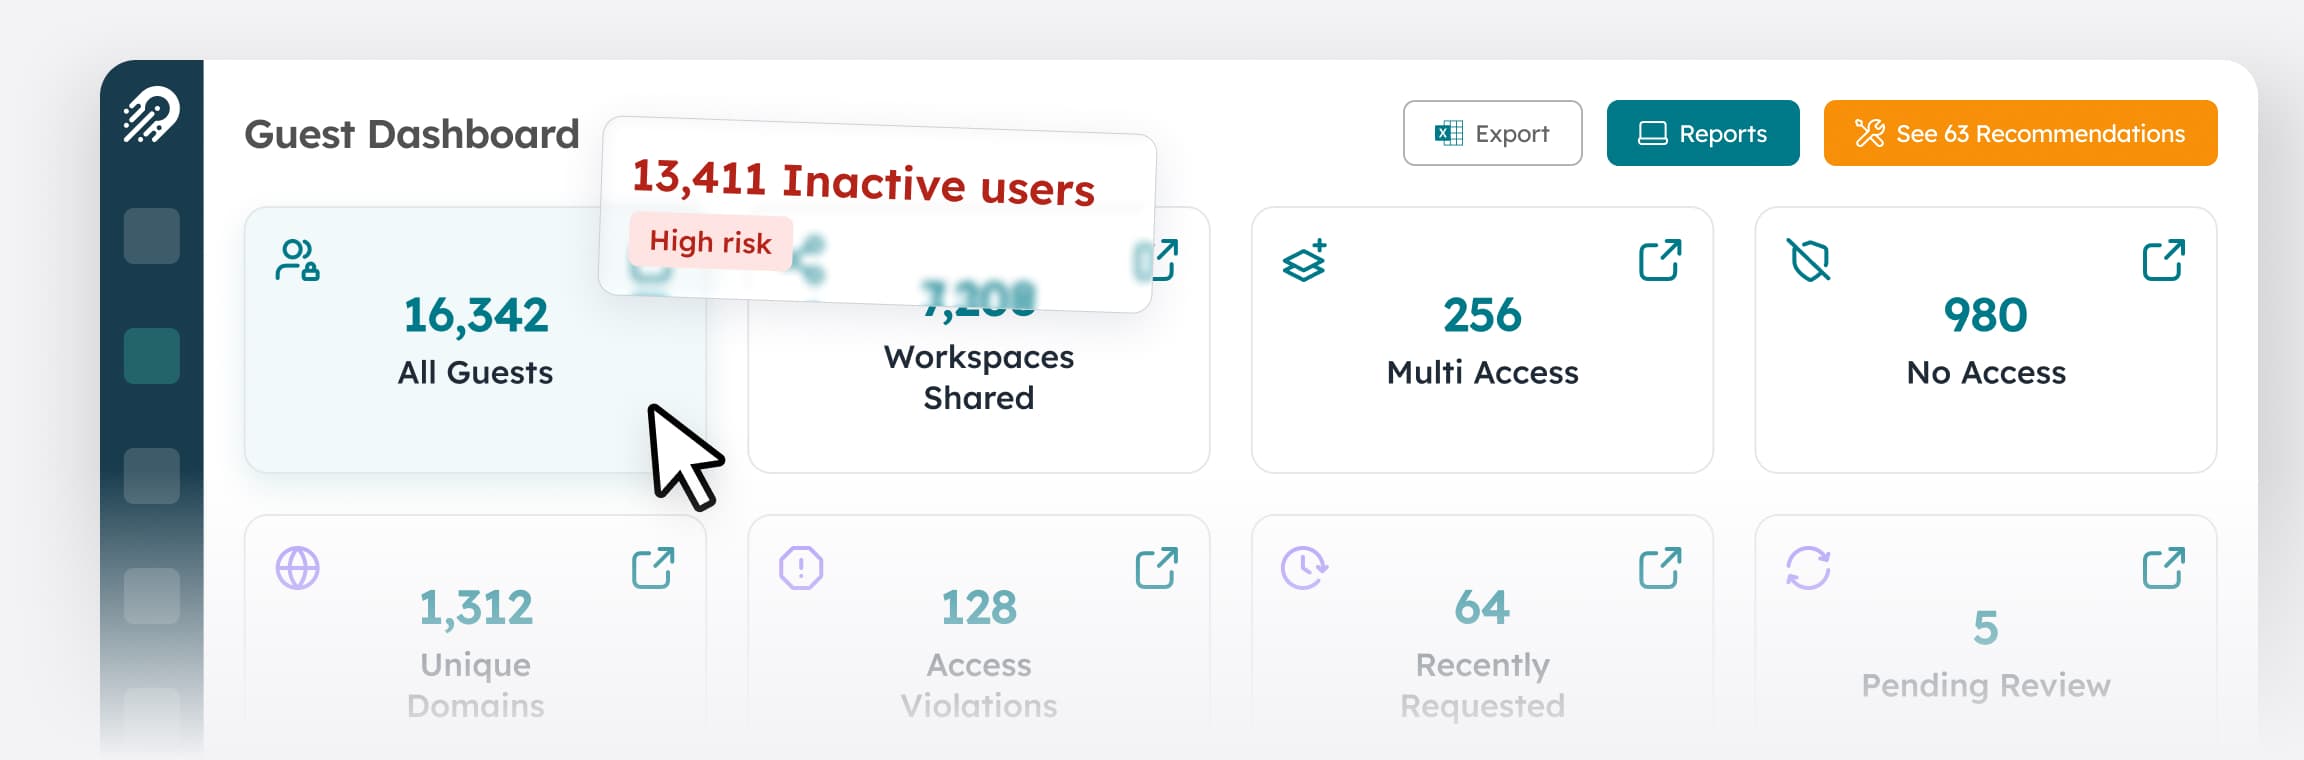Image resolution: width=2304 pixels, height=760 pixels.
Task: Click the tools icon on Recommendations button
Action: (1869, 133)
